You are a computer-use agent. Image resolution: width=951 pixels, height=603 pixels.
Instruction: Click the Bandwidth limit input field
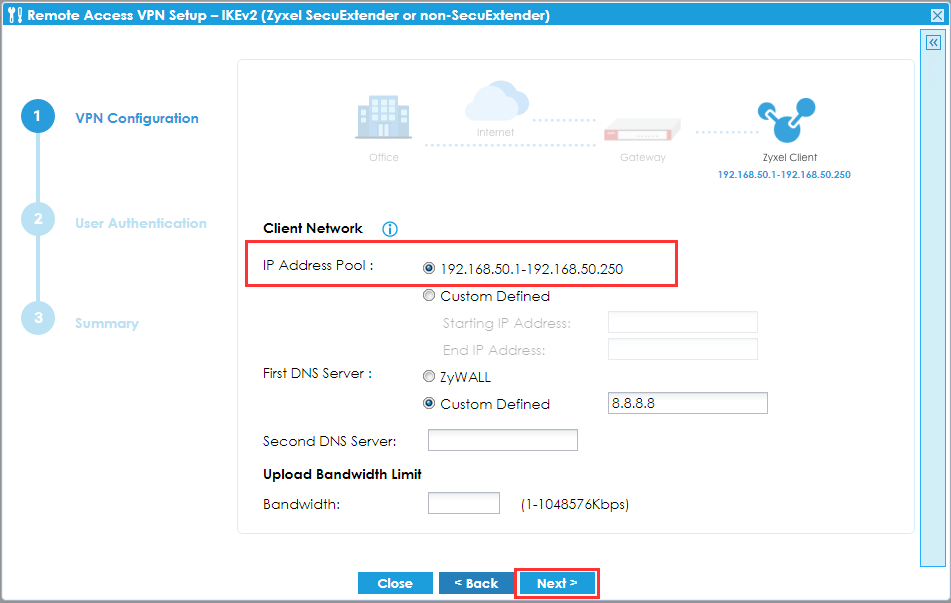point(463,503)
